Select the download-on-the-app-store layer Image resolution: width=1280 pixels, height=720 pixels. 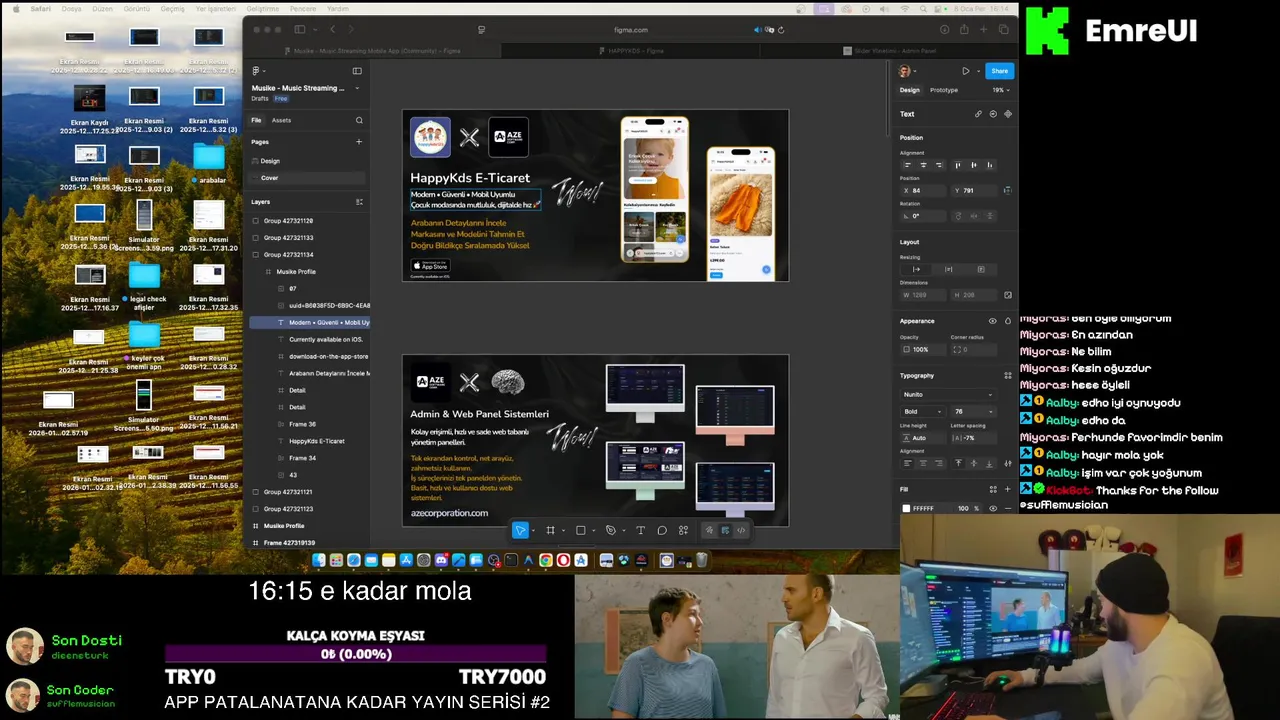[328, 356]
